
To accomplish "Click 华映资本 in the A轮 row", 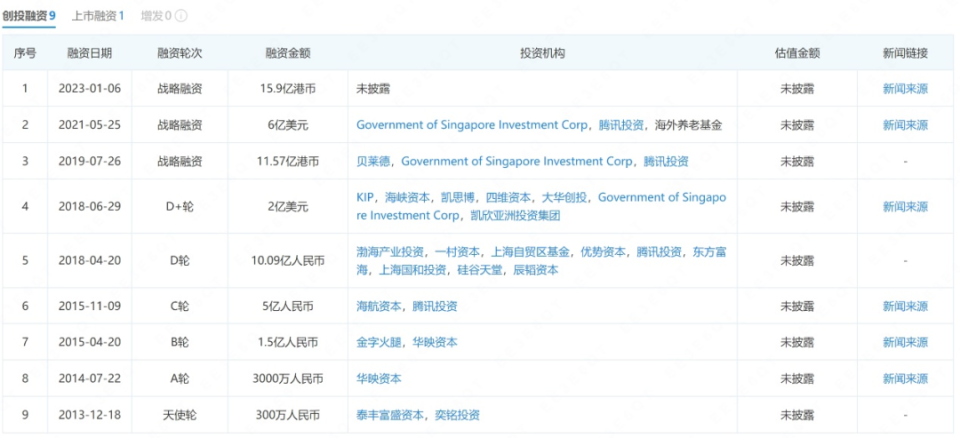I will tap(380, 379).
